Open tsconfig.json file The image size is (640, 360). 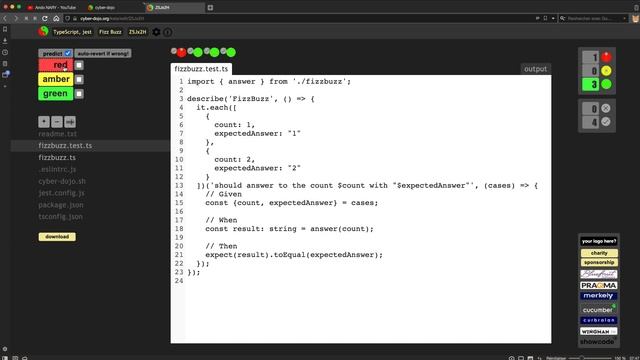pyautogui.click(x=60, y=217)
